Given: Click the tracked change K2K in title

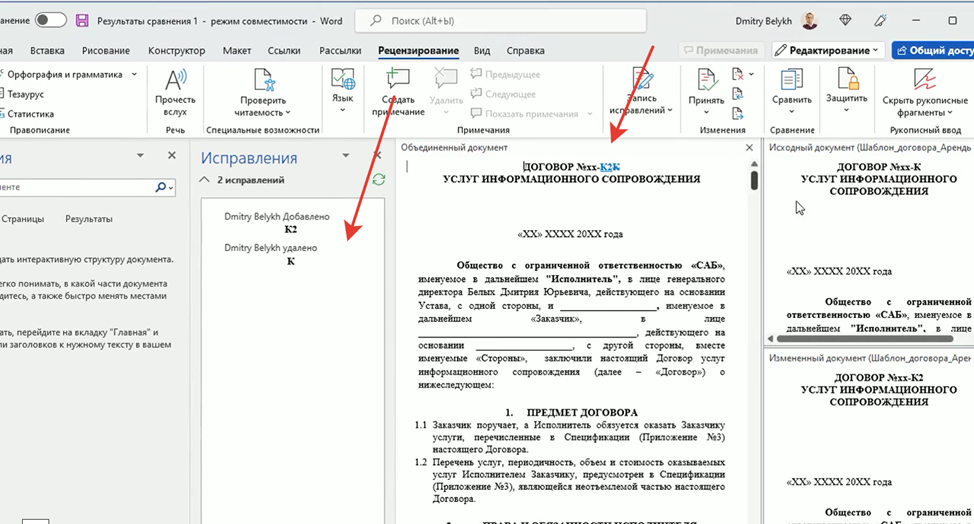Looking at the screenshot, I should point(610,166).
